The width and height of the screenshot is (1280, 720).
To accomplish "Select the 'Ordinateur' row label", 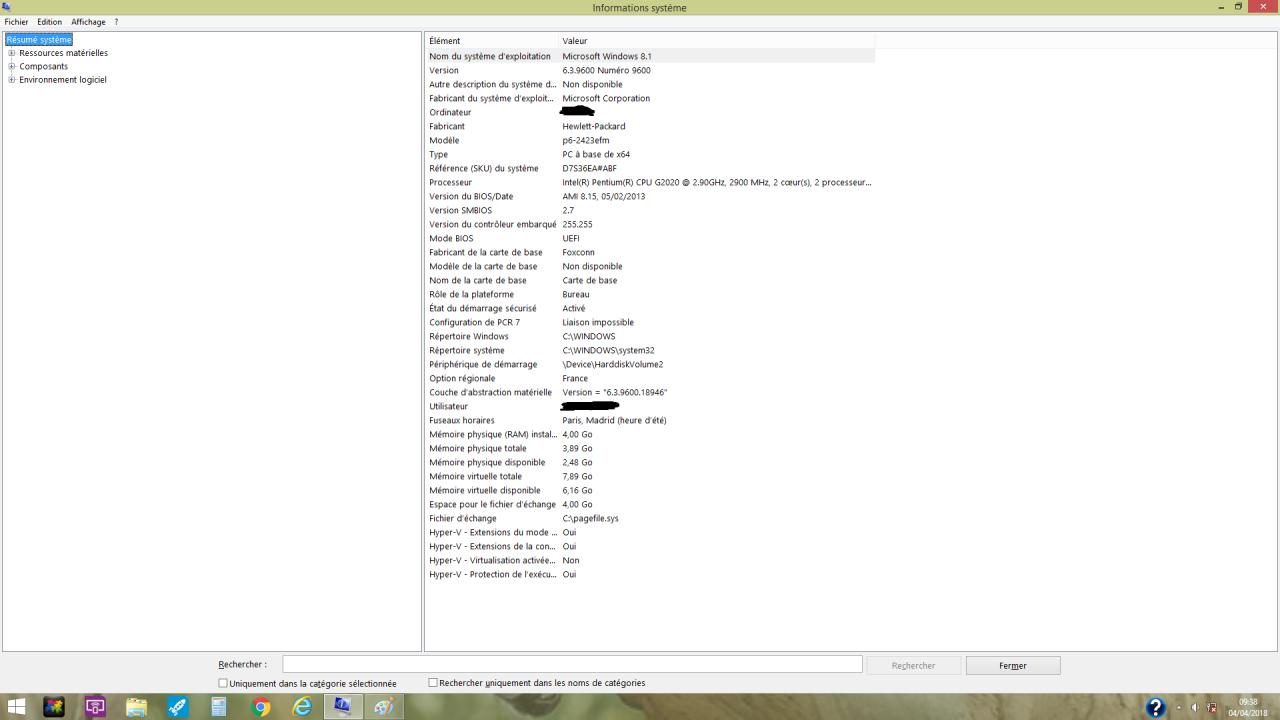I will point(450,112).
